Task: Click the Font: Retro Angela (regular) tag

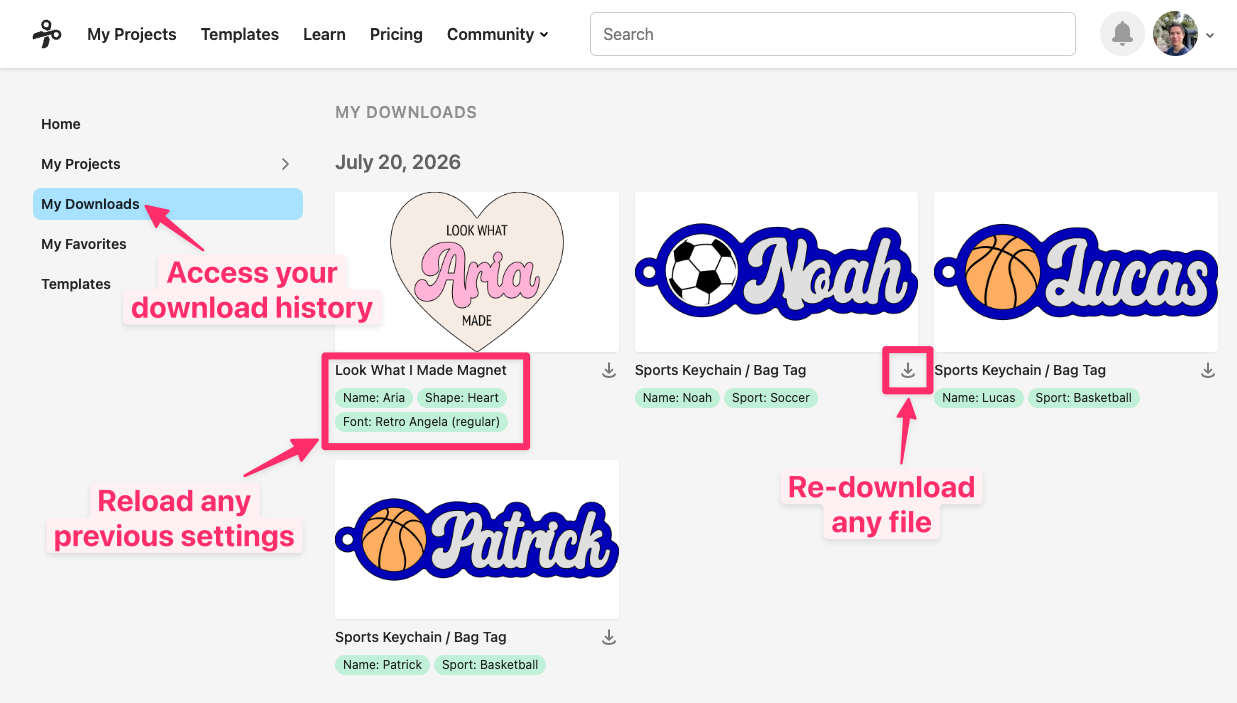Action: [x=421, y=422]
